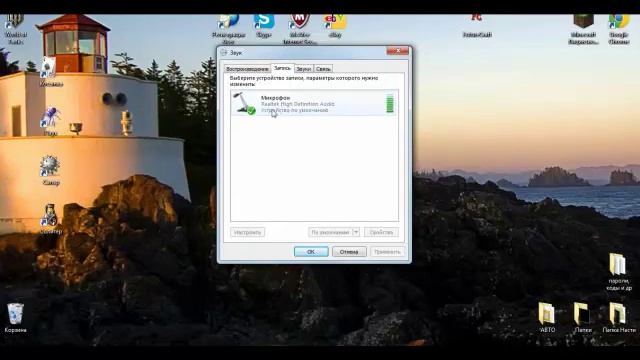The height and width of the screenshot is (360, 640).
Task: Click the Настроить button
Action: click(x=247, y=232)
